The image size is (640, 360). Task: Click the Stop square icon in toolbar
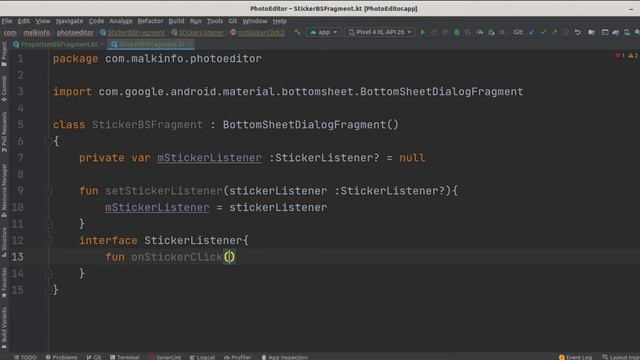(502, 32)
